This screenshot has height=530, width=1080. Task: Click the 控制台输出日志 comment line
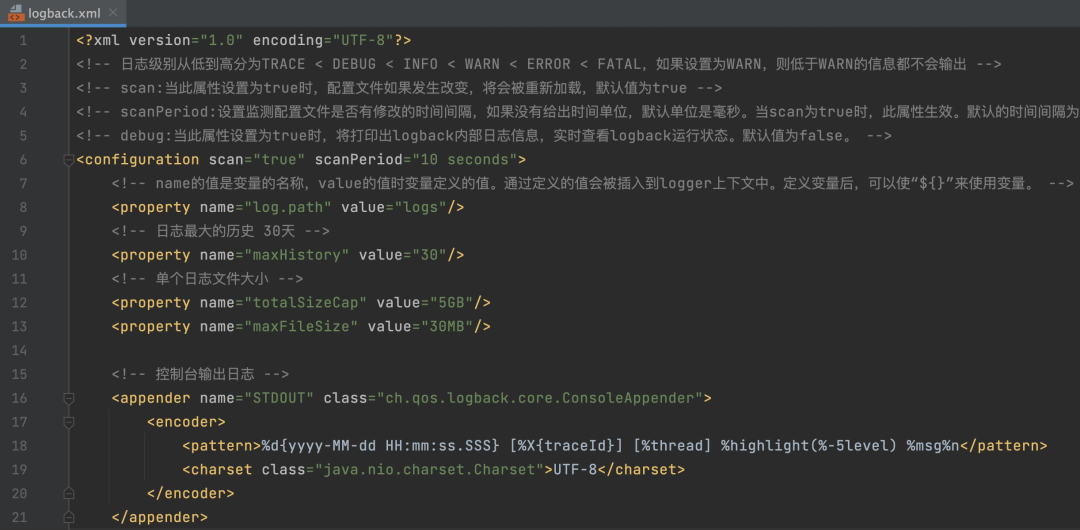[x=200, y=374]
